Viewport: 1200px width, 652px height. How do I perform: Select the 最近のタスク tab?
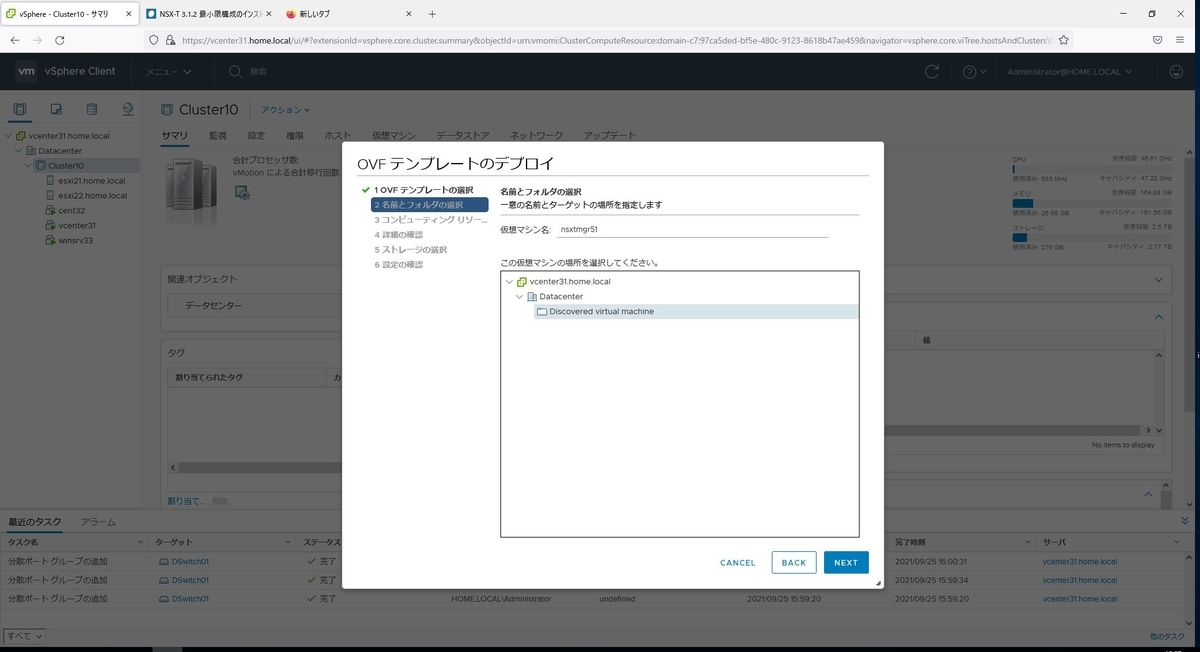pos(35,522)
